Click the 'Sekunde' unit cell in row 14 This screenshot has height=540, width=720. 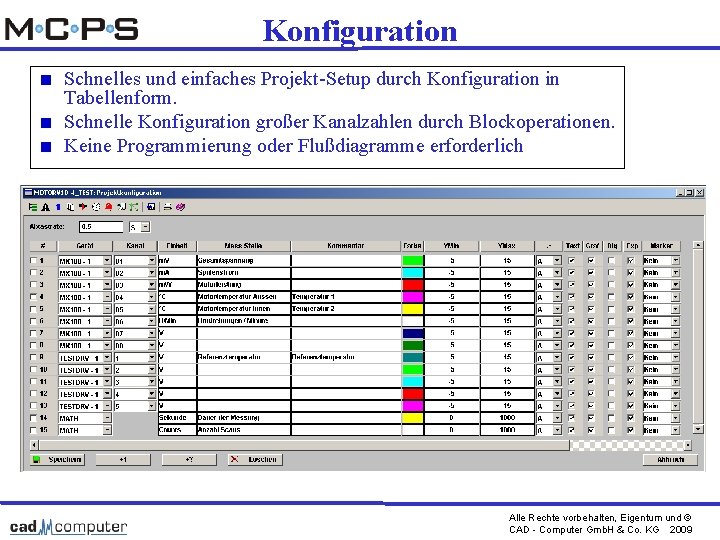tap(177, 418)
